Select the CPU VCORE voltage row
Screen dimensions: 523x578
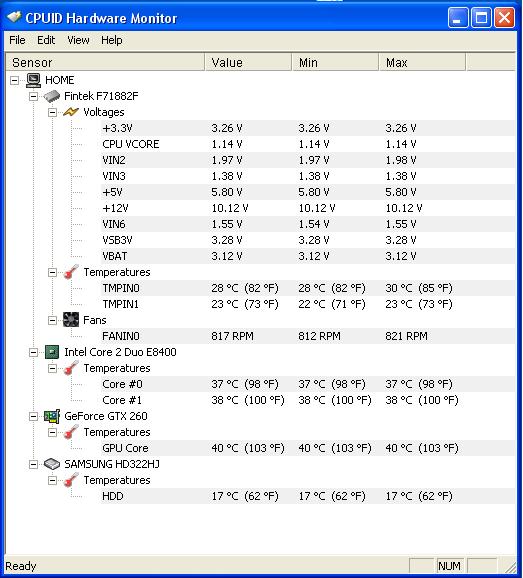260,144
